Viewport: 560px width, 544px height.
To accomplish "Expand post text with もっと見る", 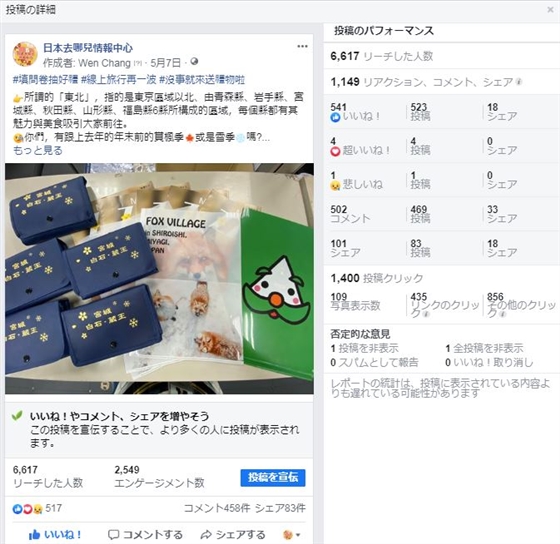I will point(38,150).
